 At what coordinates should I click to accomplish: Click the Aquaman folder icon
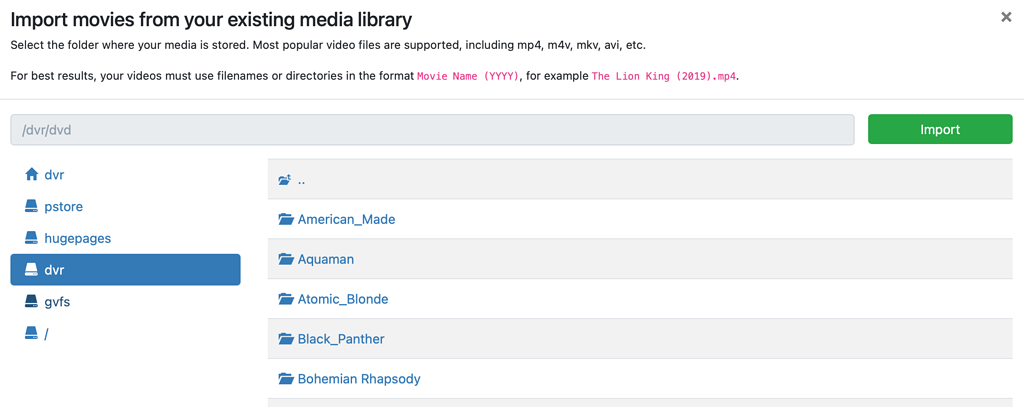pos(286,260)
